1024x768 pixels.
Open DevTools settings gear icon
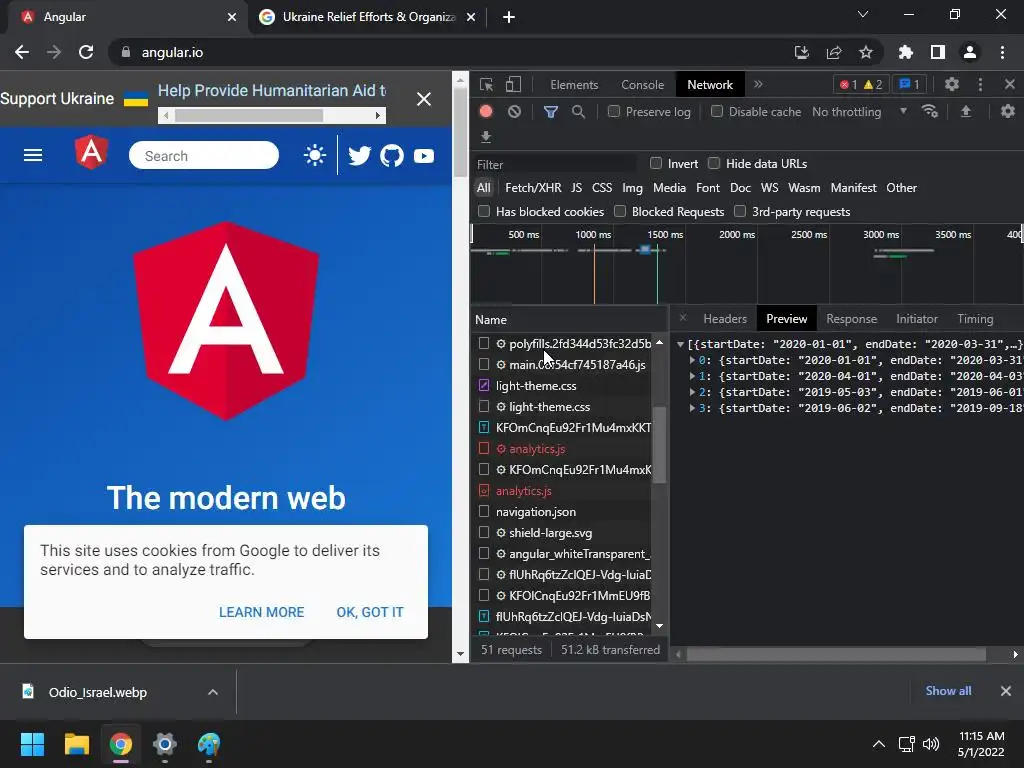(x=952, y=84)
